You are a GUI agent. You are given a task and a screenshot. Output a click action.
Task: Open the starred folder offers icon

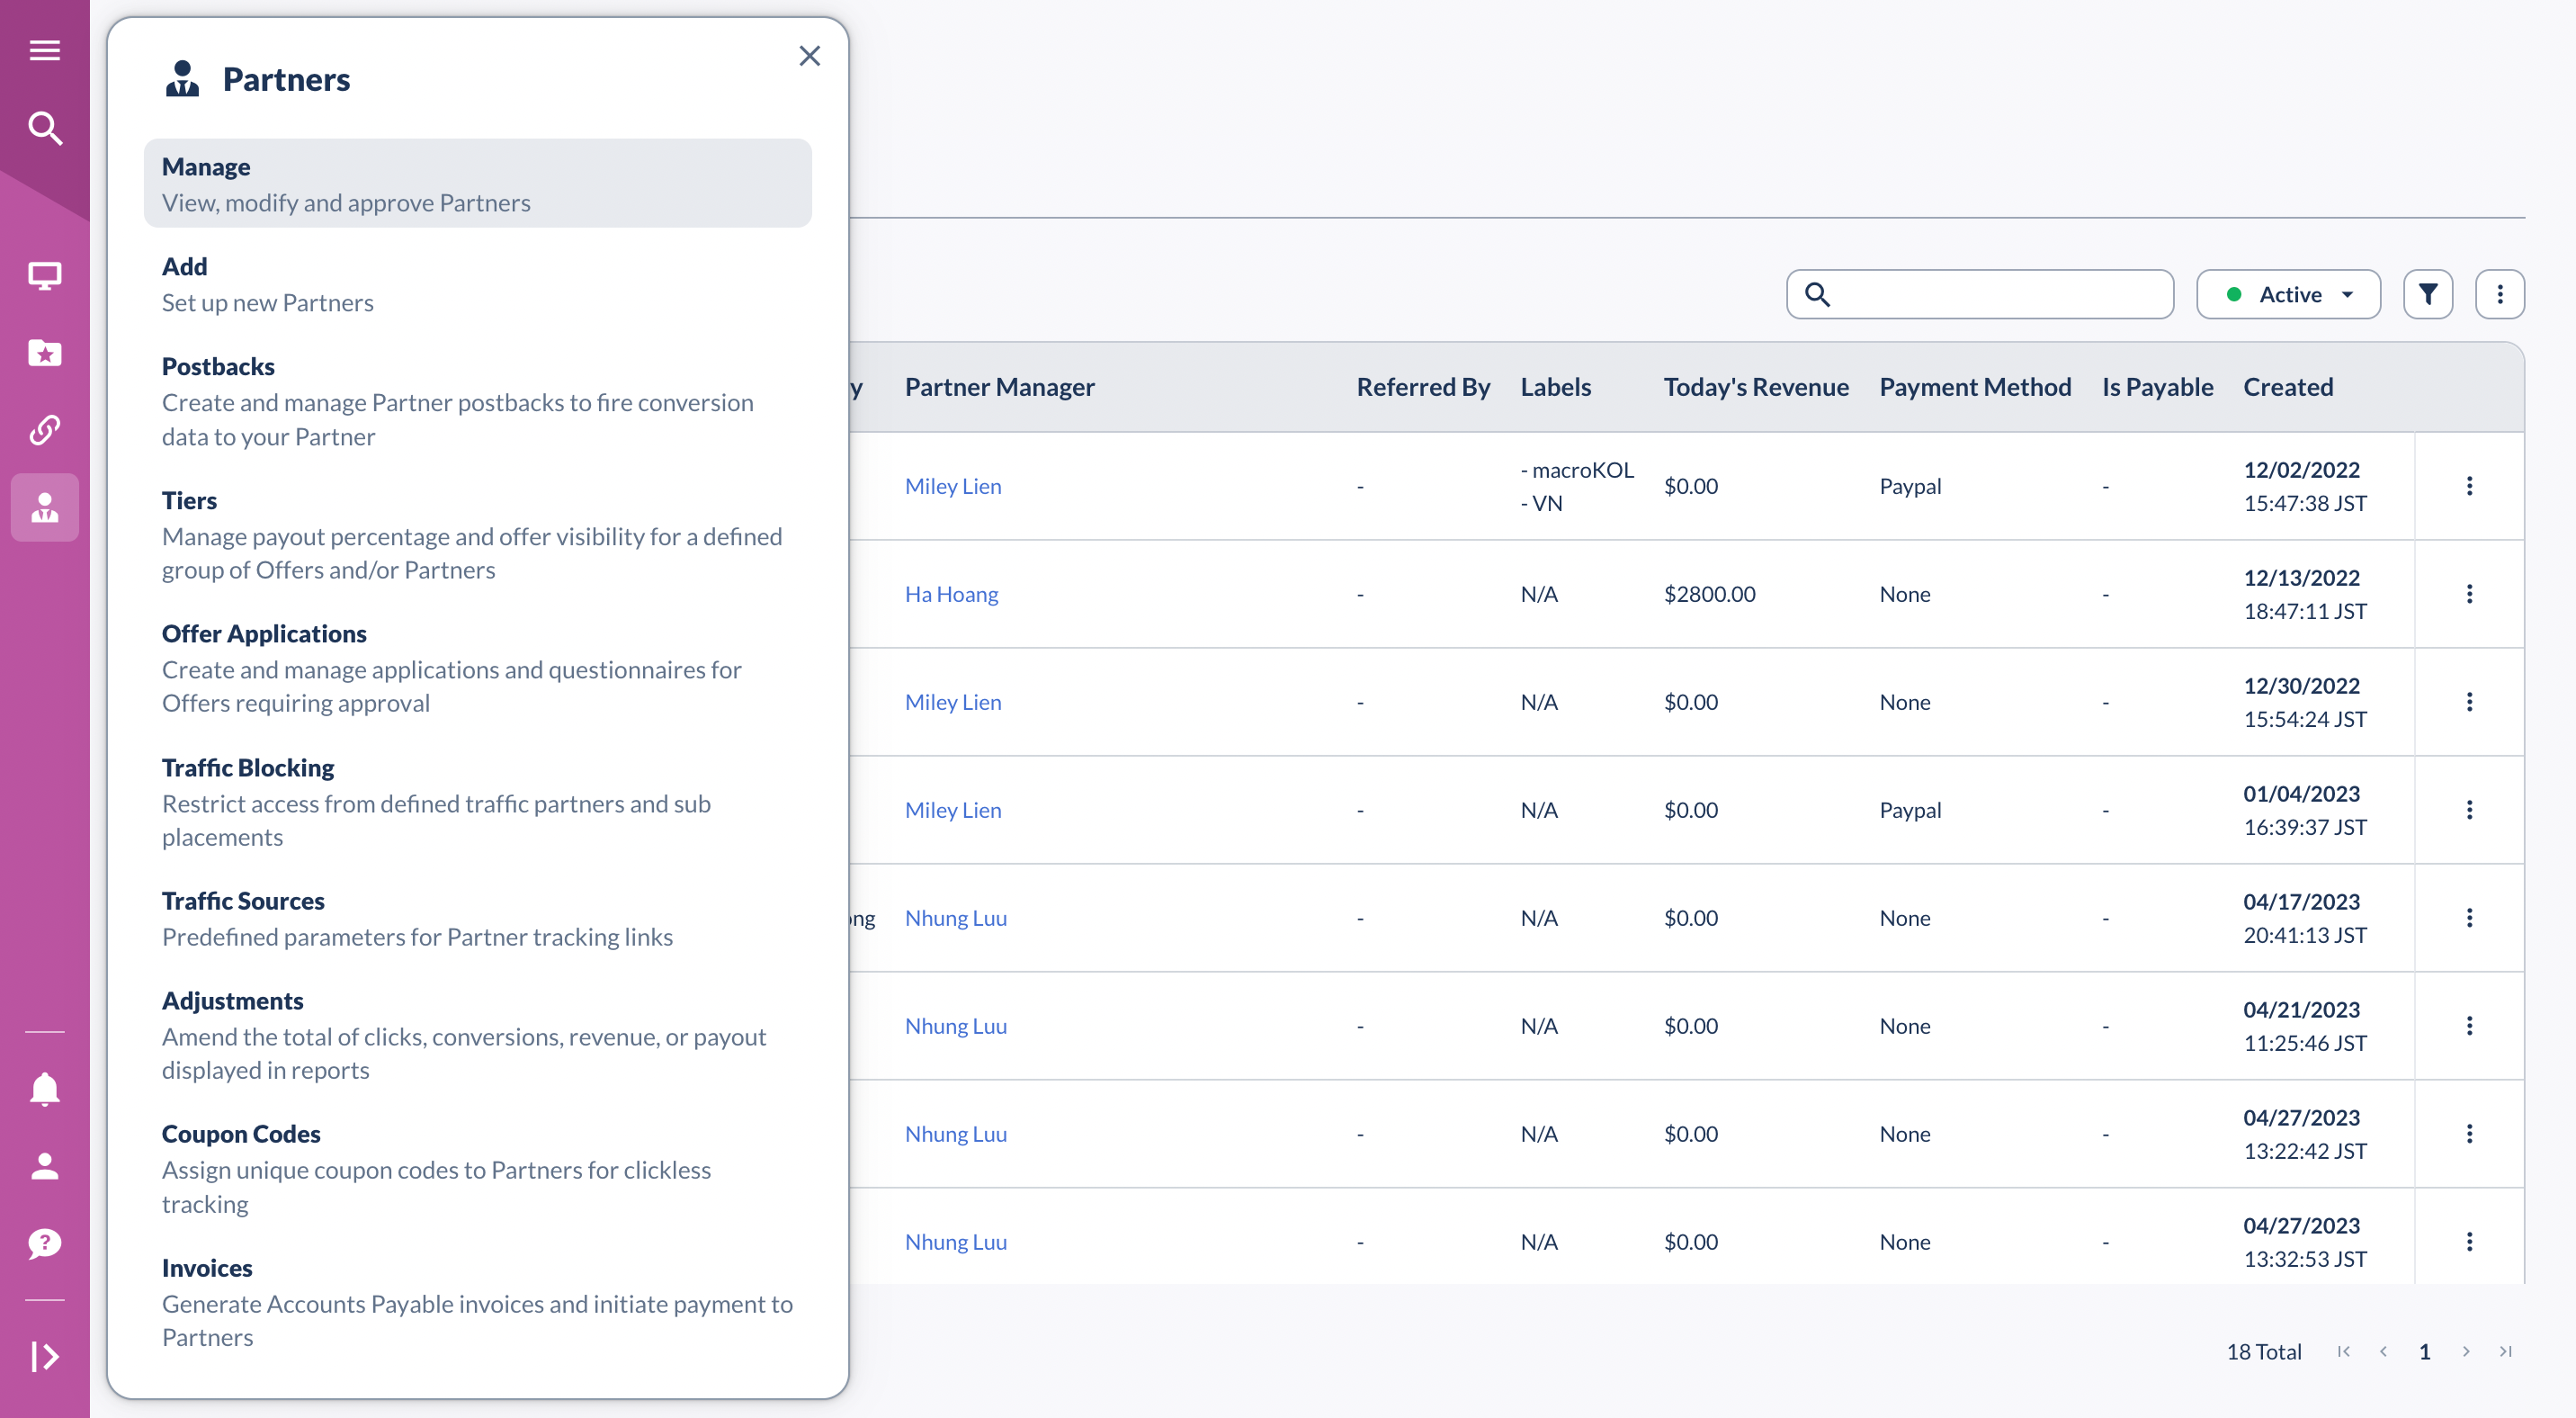(x=45, y=352)
